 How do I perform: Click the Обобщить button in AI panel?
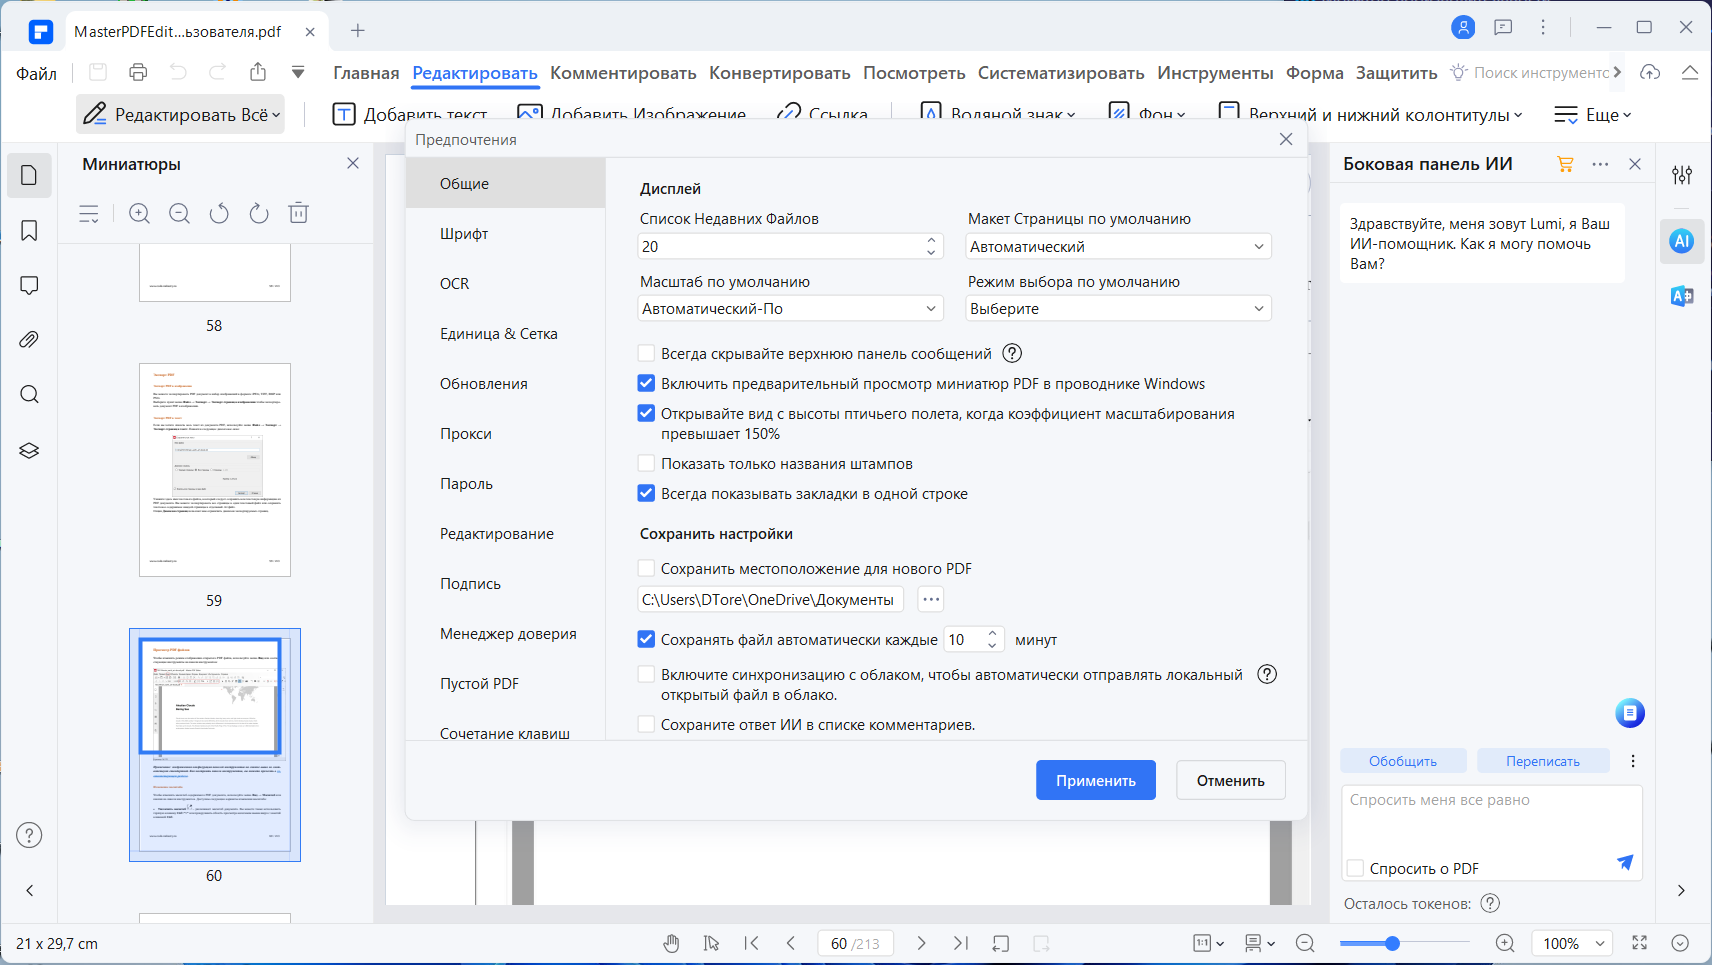(x=1403, y=761)
